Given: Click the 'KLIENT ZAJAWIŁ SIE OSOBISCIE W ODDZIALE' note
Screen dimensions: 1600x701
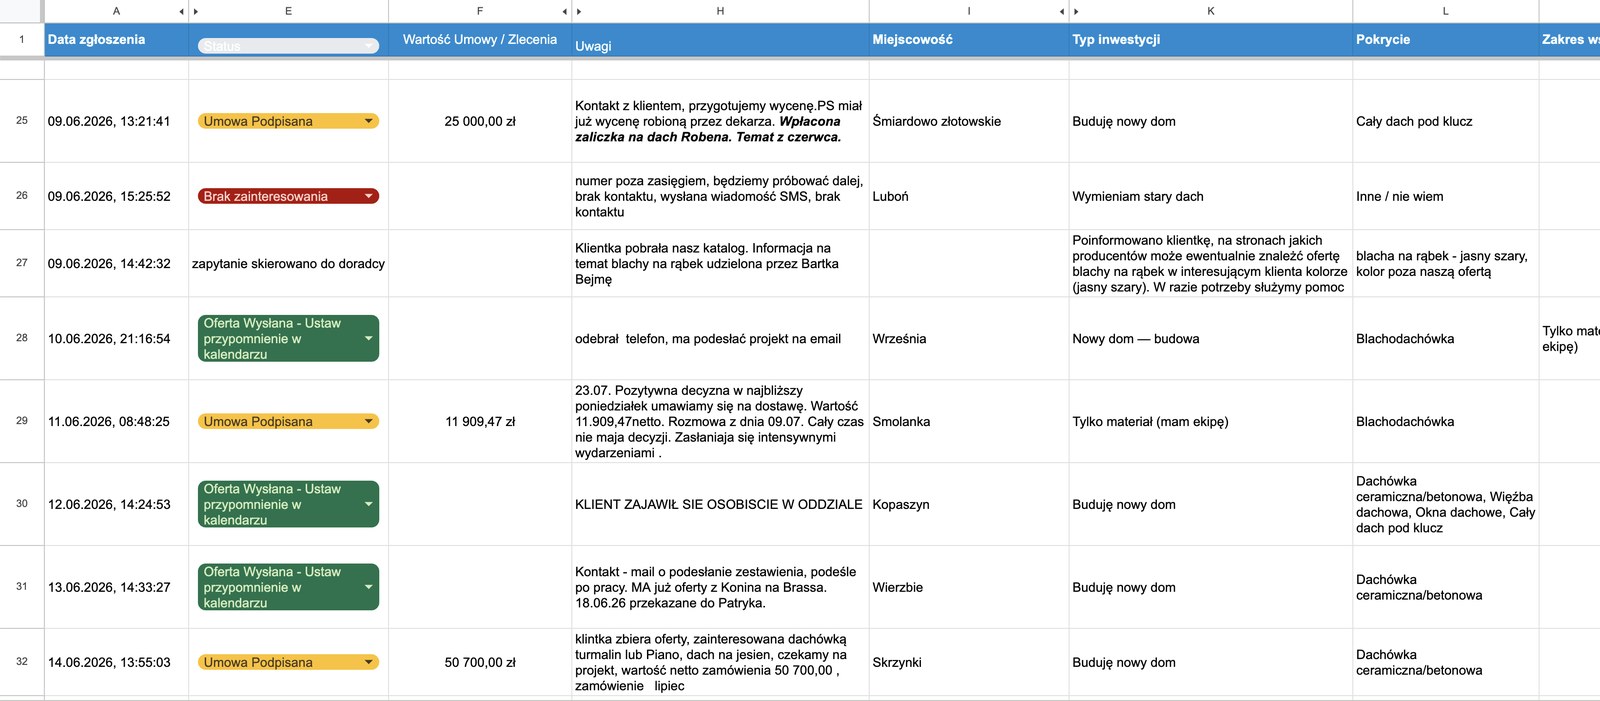Looking at the screenshot, I should click(720, 504).
